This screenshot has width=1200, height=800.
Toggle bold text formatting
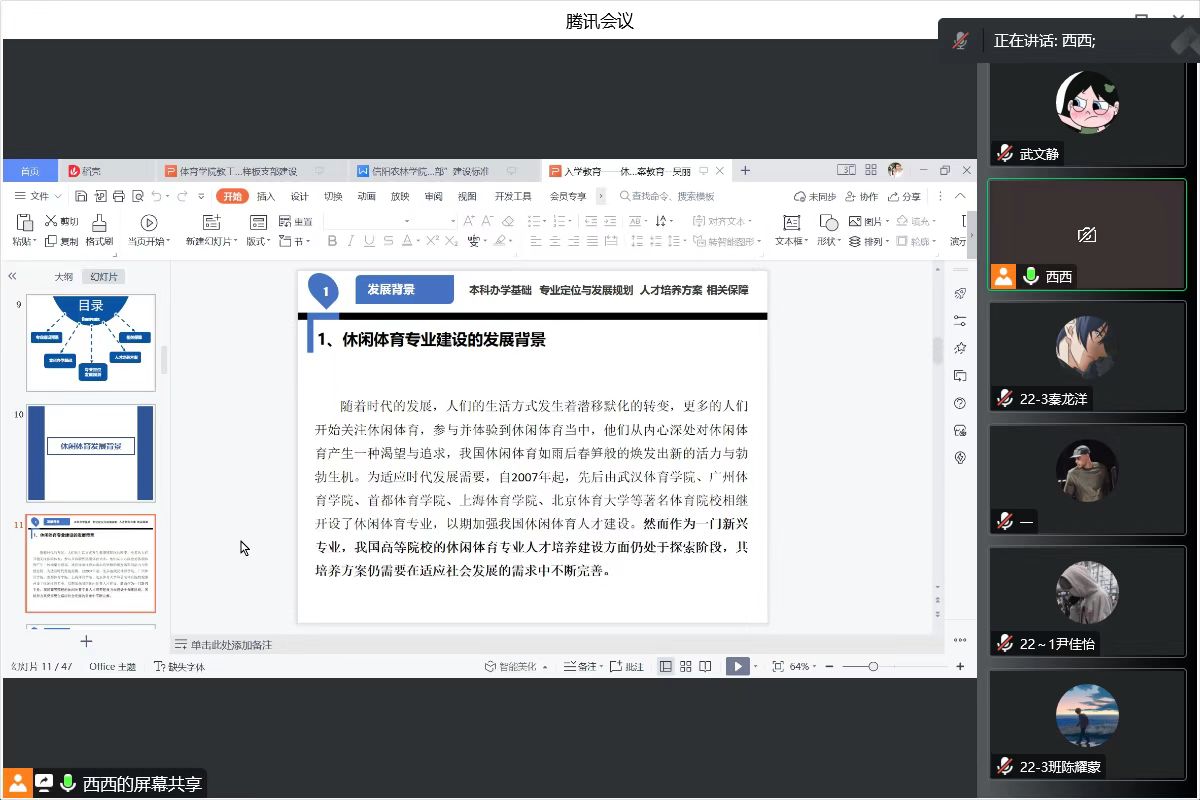point(331,241)
